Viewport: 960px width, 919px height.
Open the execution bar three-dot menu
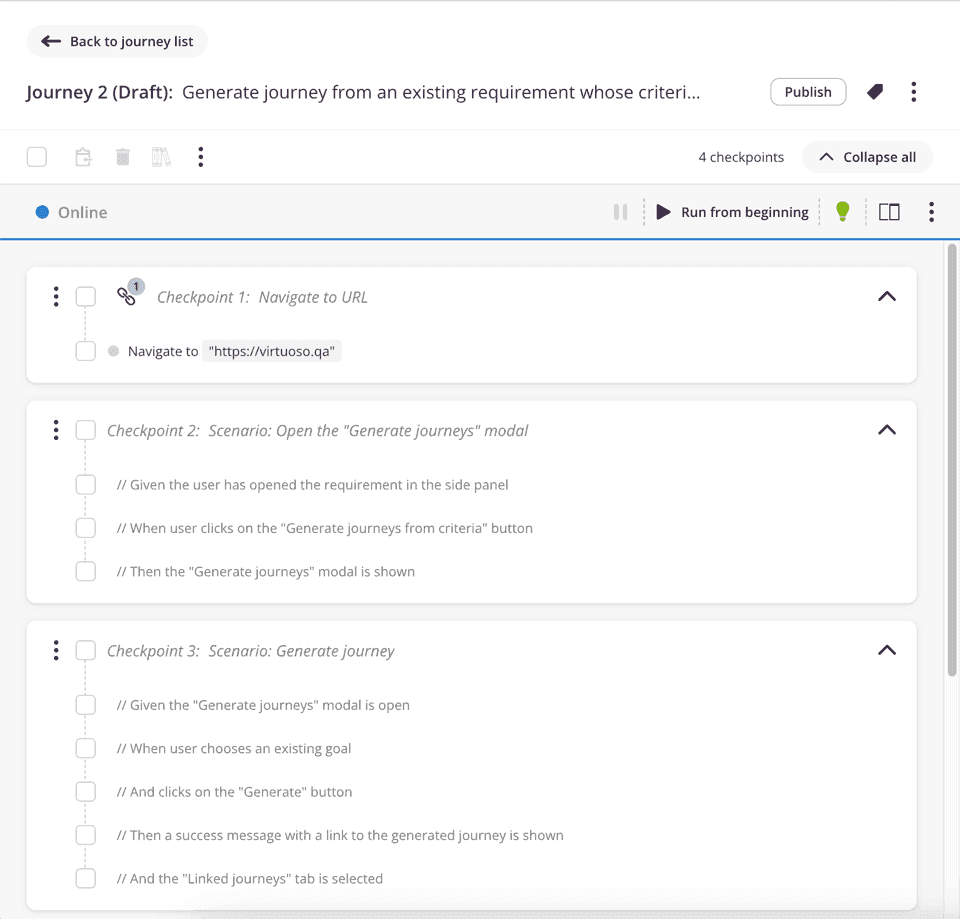(x=931, y=212)
